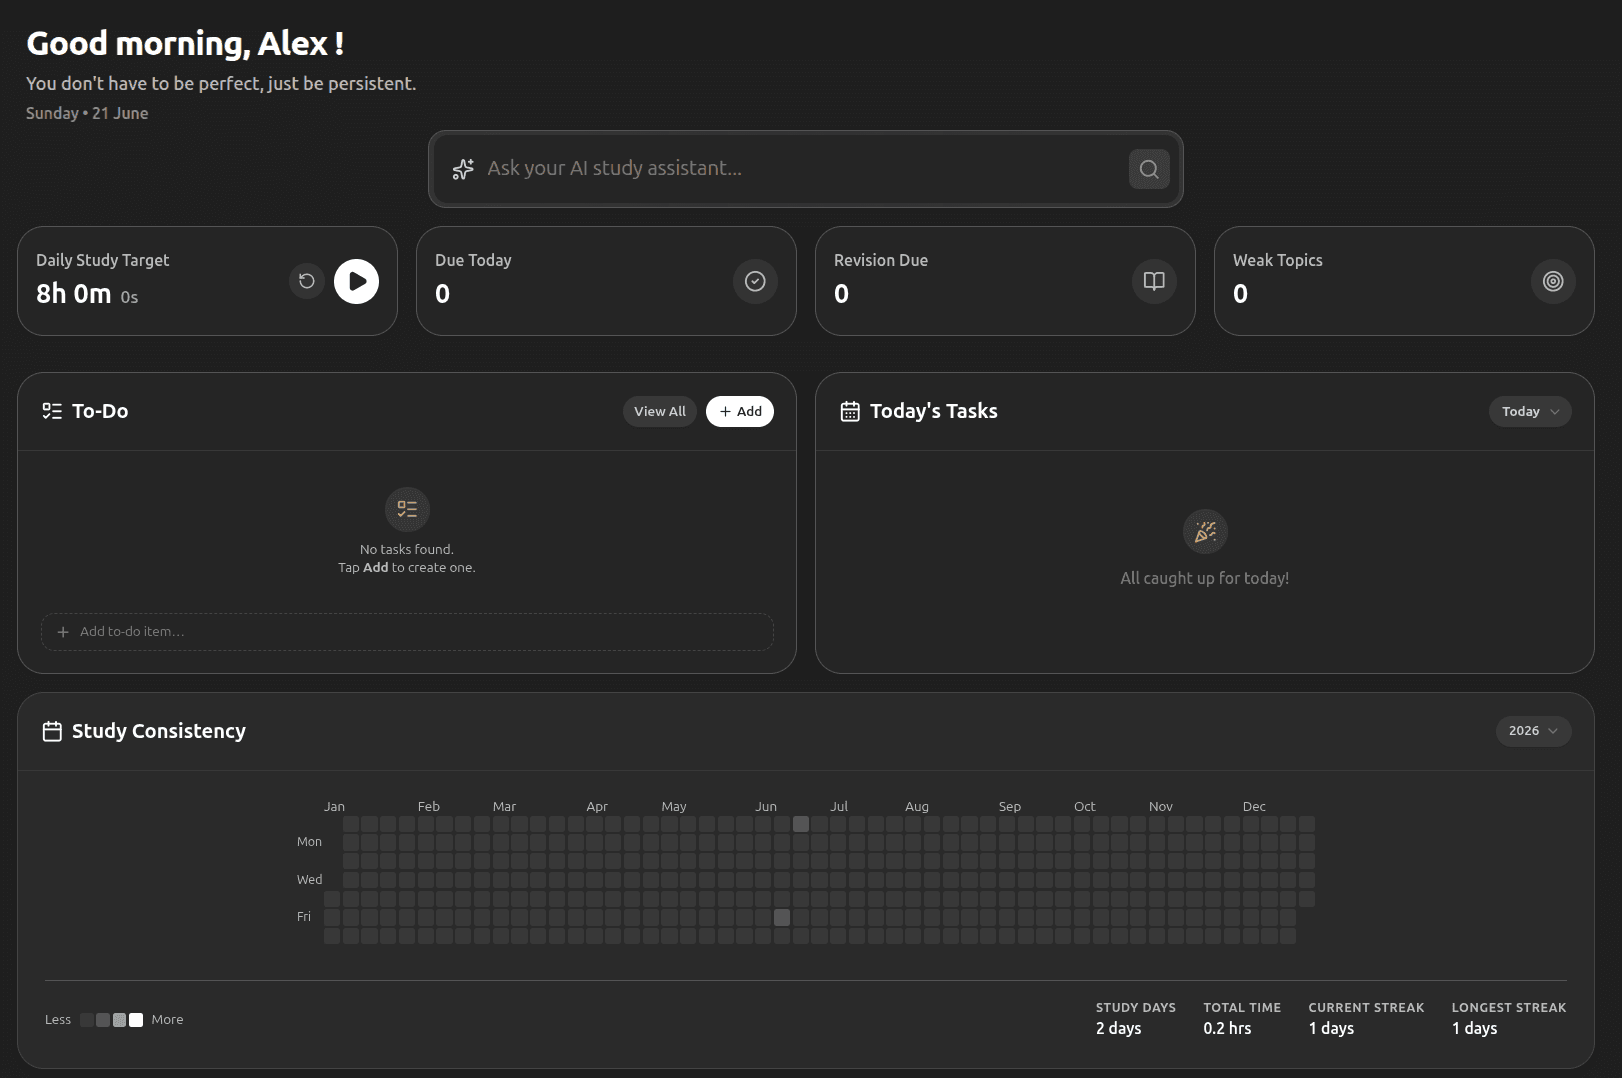Click the empty-state checklist icon in To-Do

pyautogui.click(x=407, y=509)
